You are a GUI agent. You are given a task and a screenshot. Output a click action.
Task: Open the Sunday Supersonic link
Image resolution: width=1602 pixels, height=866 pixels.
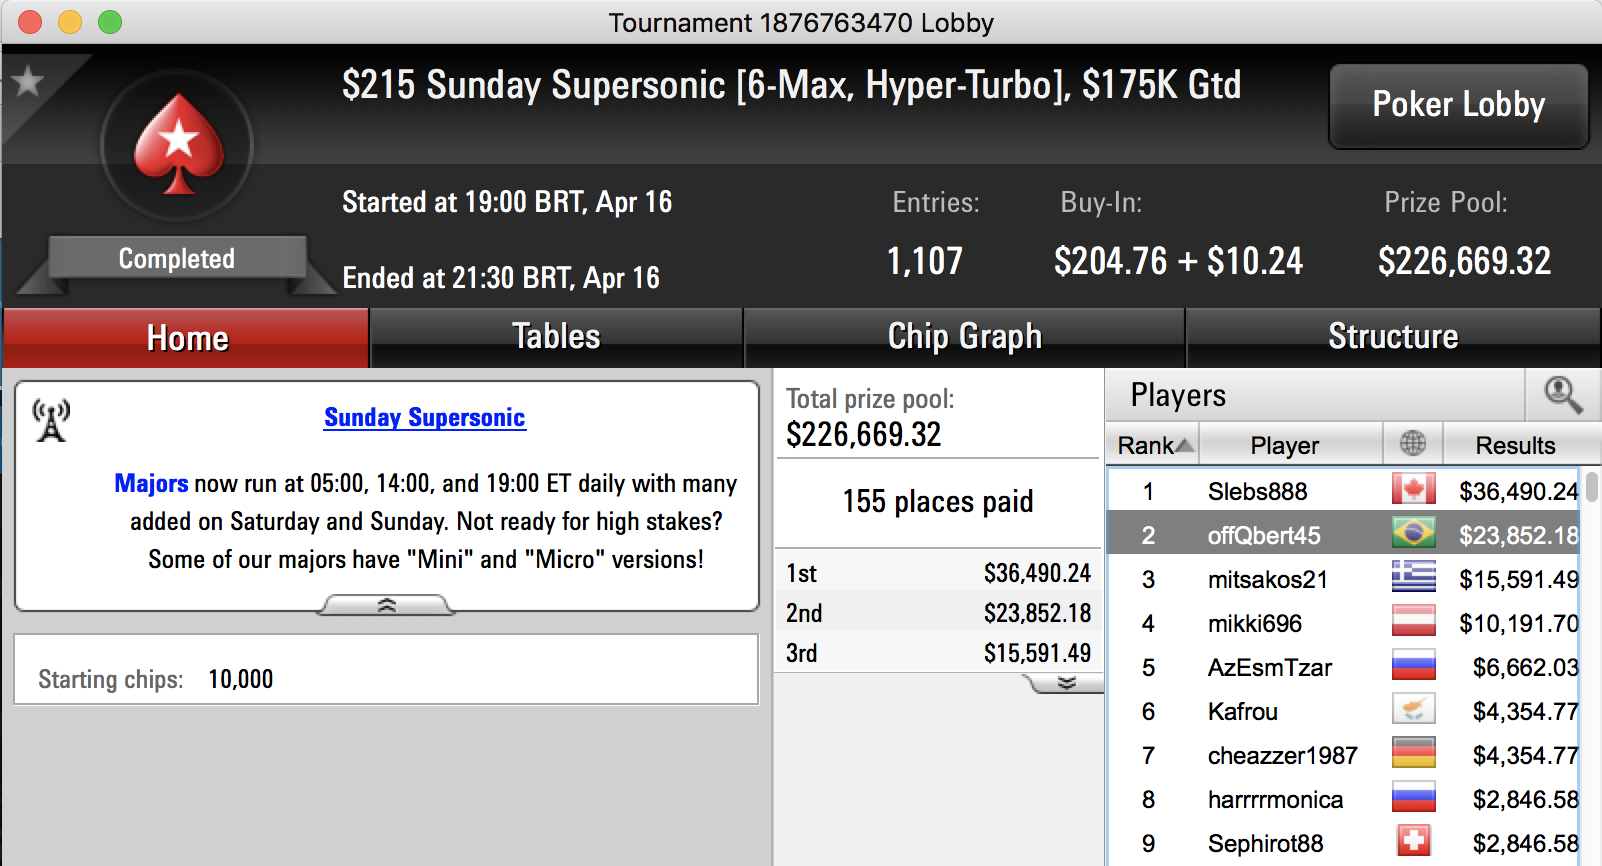pos(424,417)
